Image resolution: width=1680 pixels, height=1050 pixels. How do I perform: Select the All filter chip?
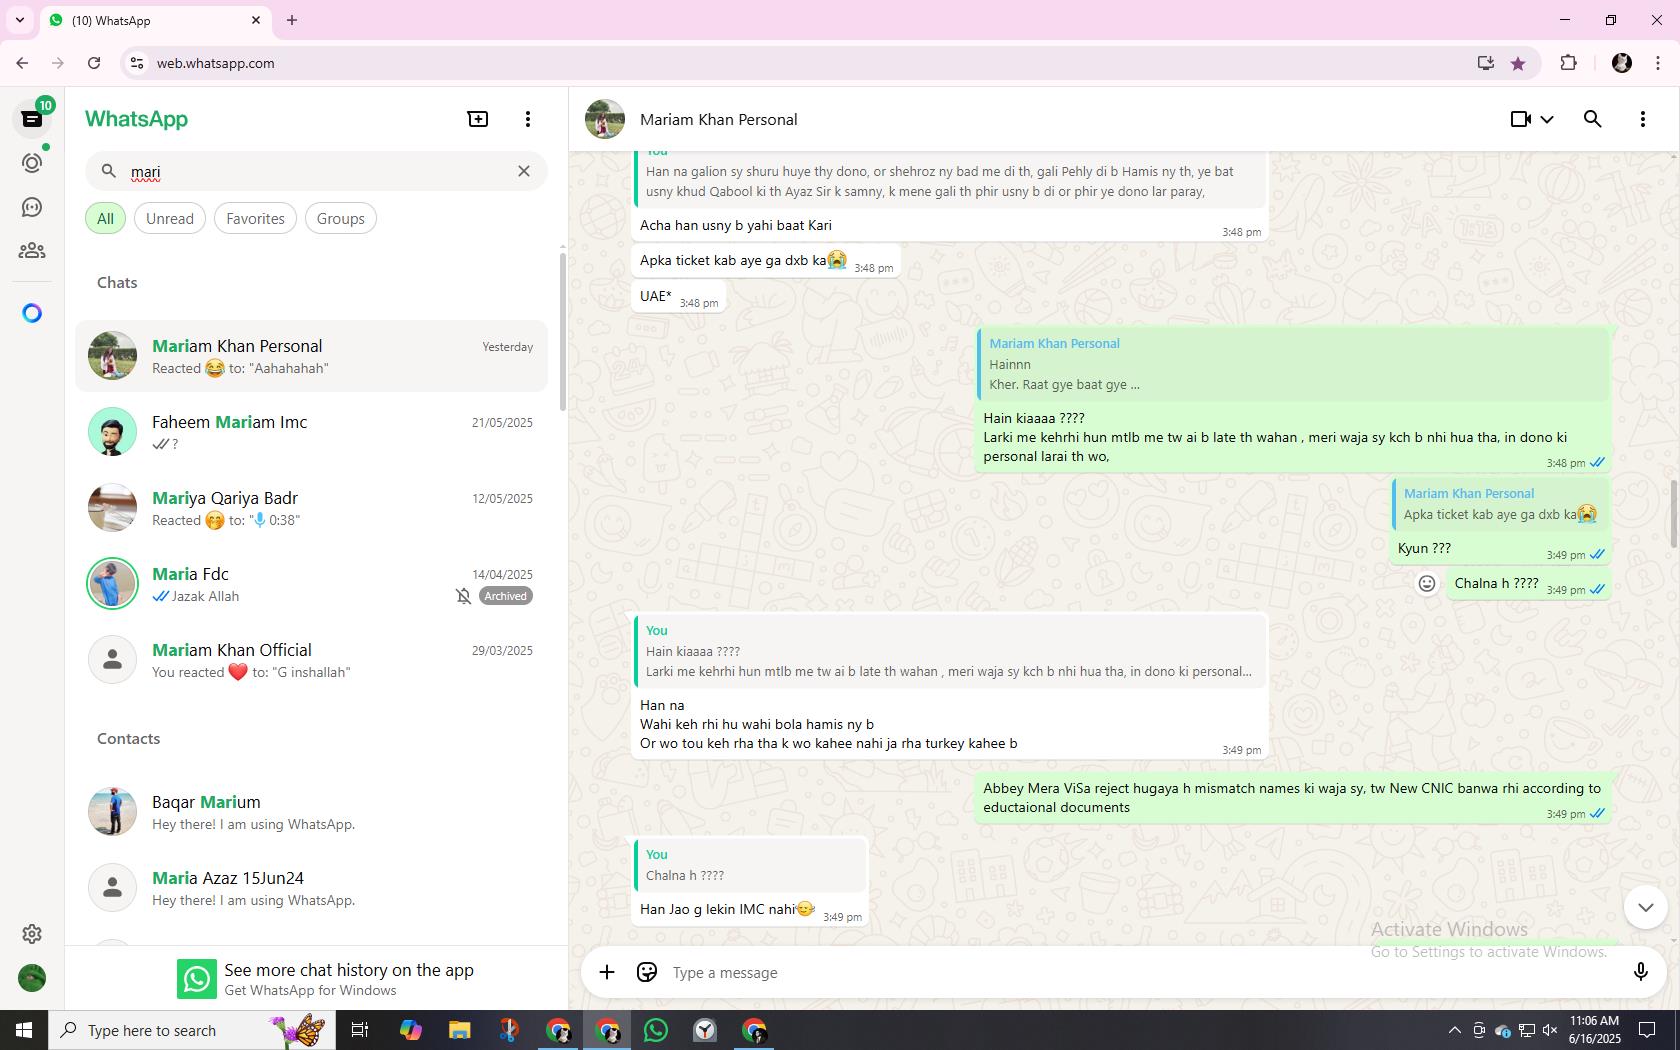[105, 219]
